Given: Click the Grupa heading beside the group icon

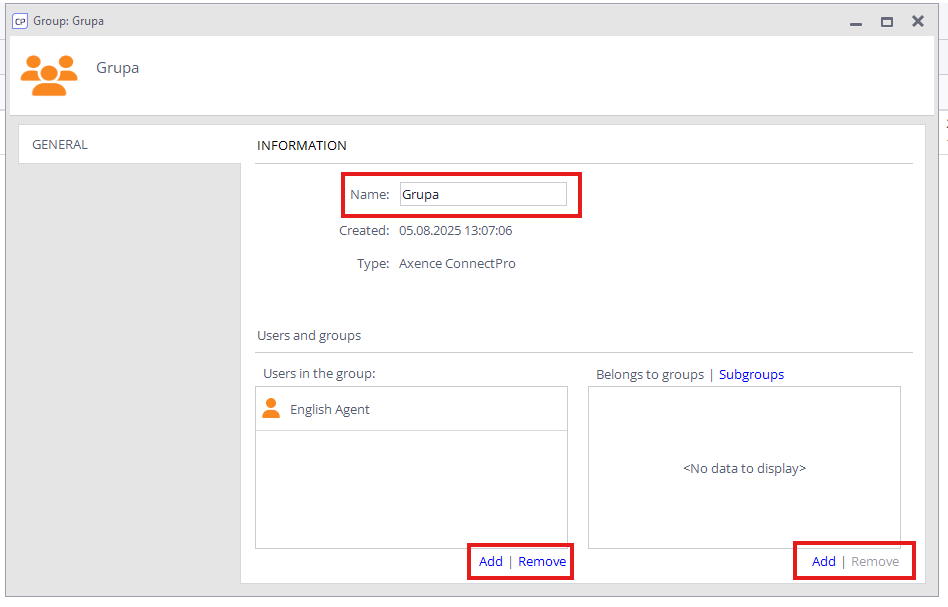Looking at the screenshot, I should (117, 68).
